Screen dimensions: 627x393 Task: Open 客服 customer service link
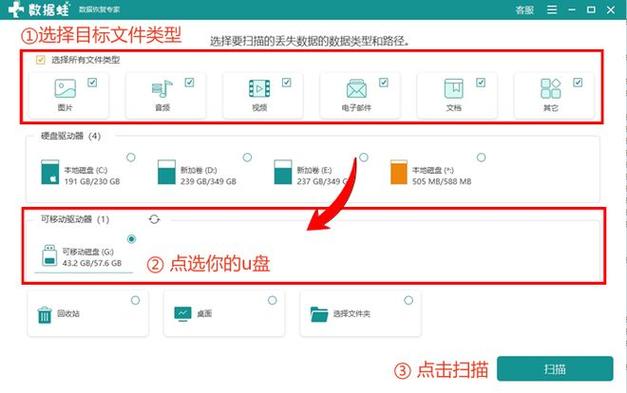[x=525, y=10]
